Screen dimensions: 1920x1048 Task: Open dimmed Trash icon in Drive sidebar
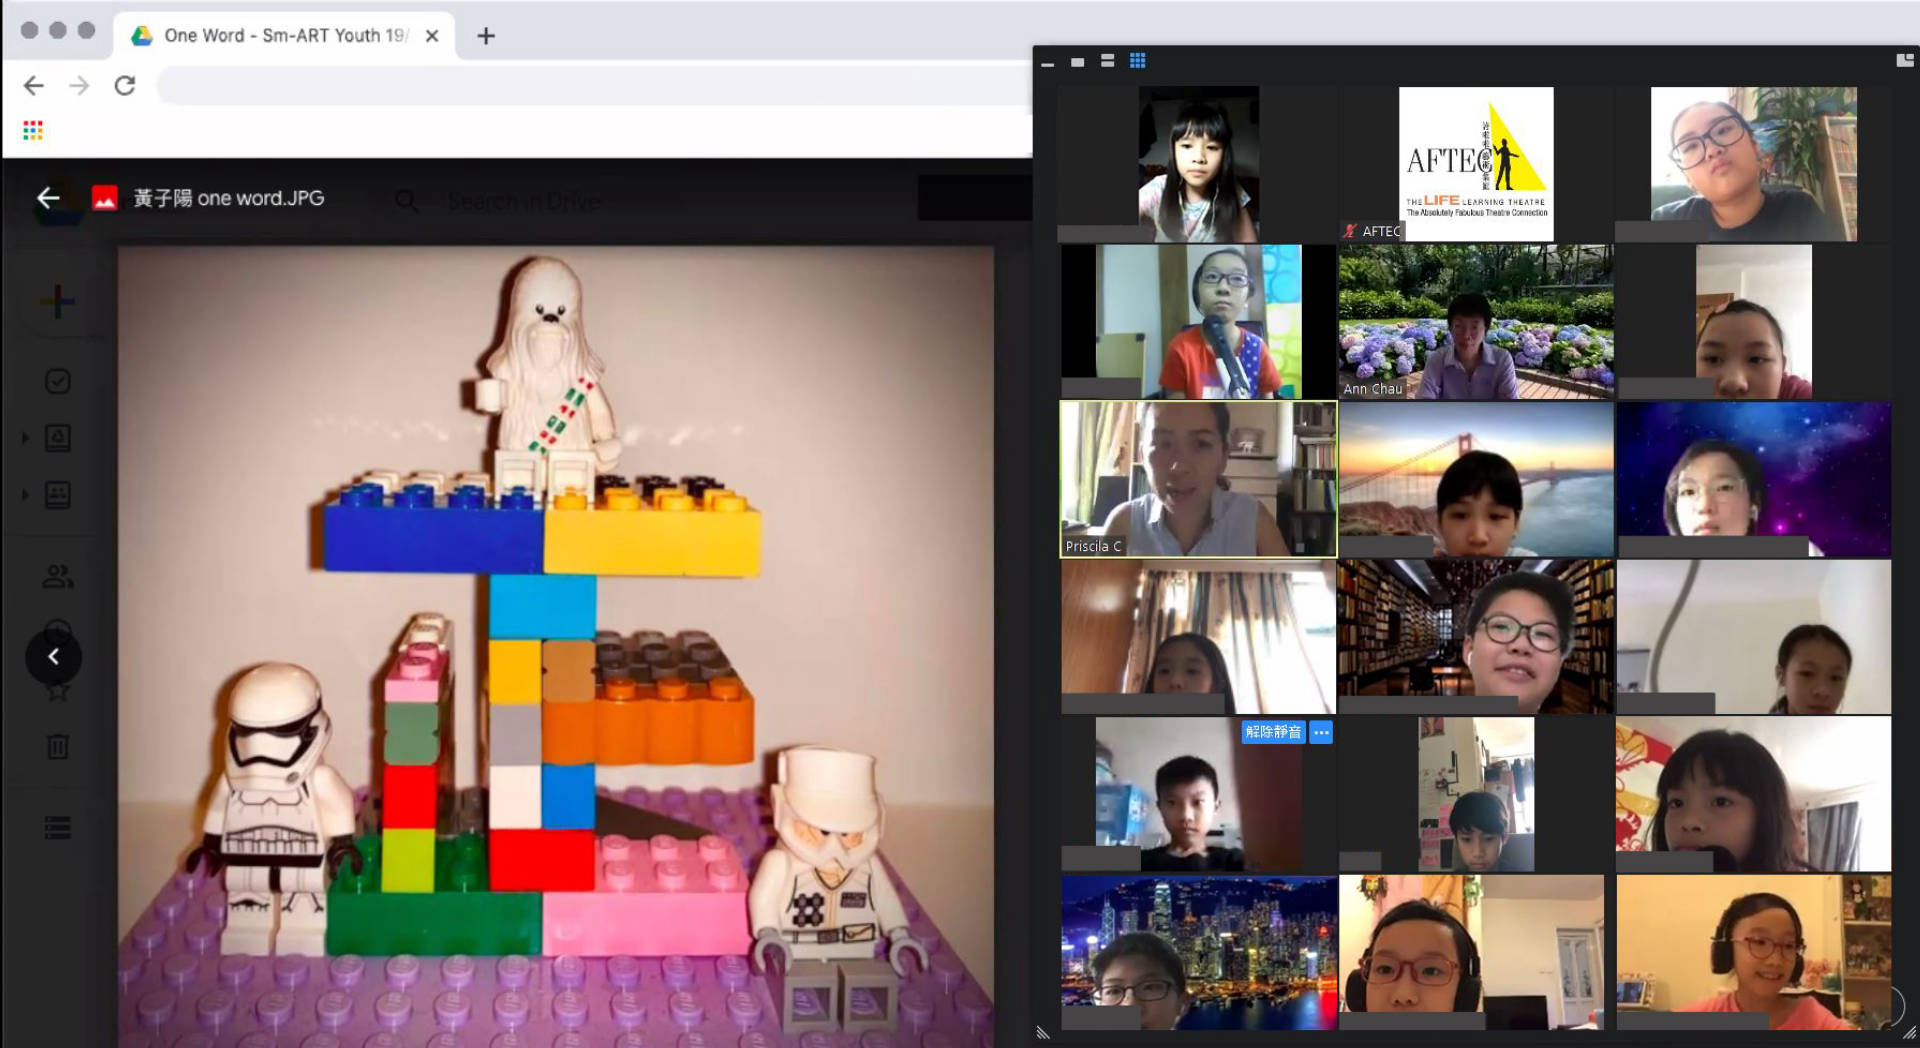tap(58, 746)
